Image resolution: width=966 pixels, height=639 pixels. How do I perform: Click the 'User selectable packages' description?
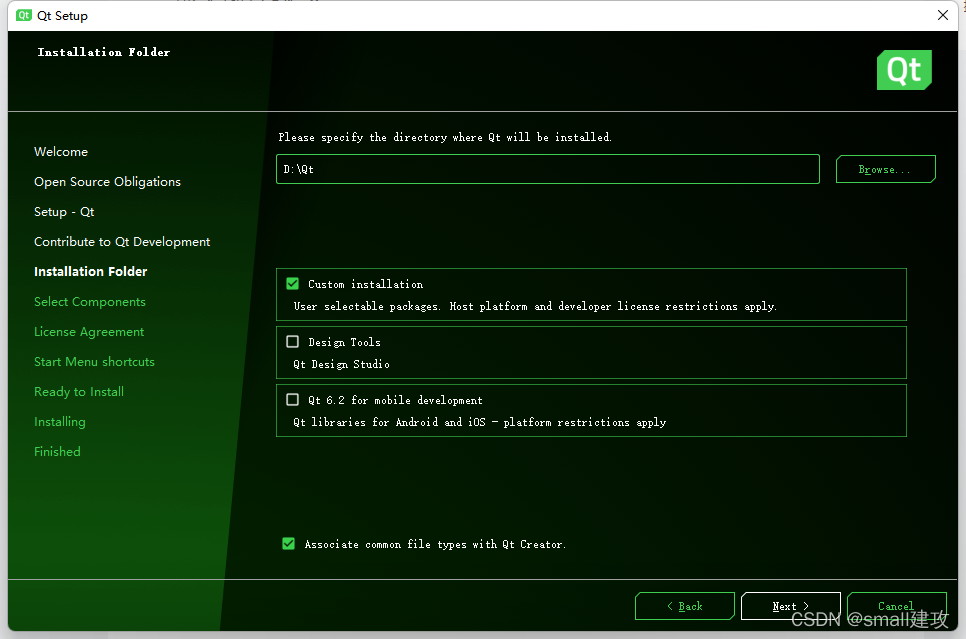(x=535, y=306)
